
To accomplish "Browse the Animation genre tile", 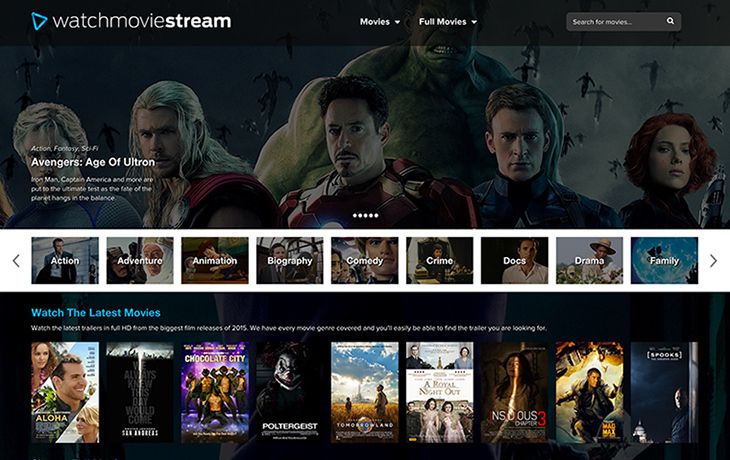I will point(215,261).
